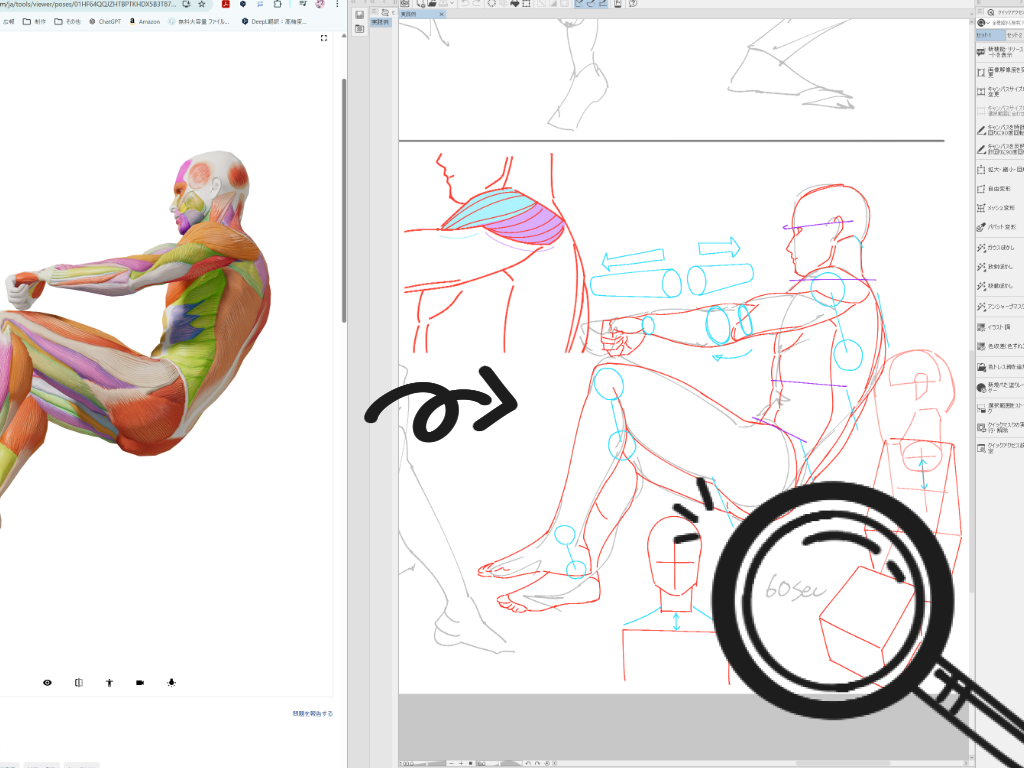This screenshot has height=768, width=1024.
Task: Open the 無料大容量 ファイル bookmark
Action: point(199,22)
